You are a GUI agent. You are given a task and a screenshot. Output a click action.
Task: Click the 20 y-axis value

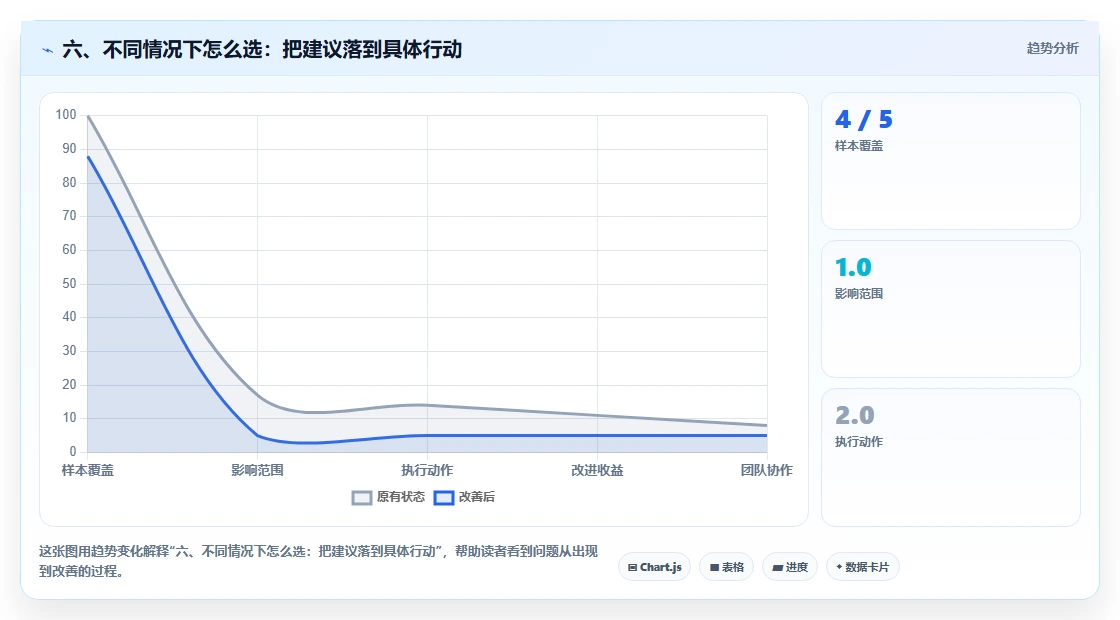[69, 384]
